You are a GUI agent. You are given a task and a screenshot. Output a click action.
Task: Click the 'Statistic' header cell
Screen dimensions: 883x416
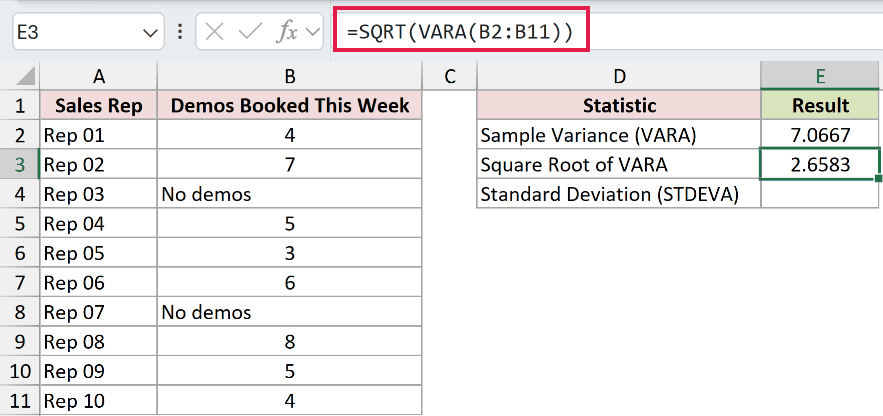tap(619, 105)
